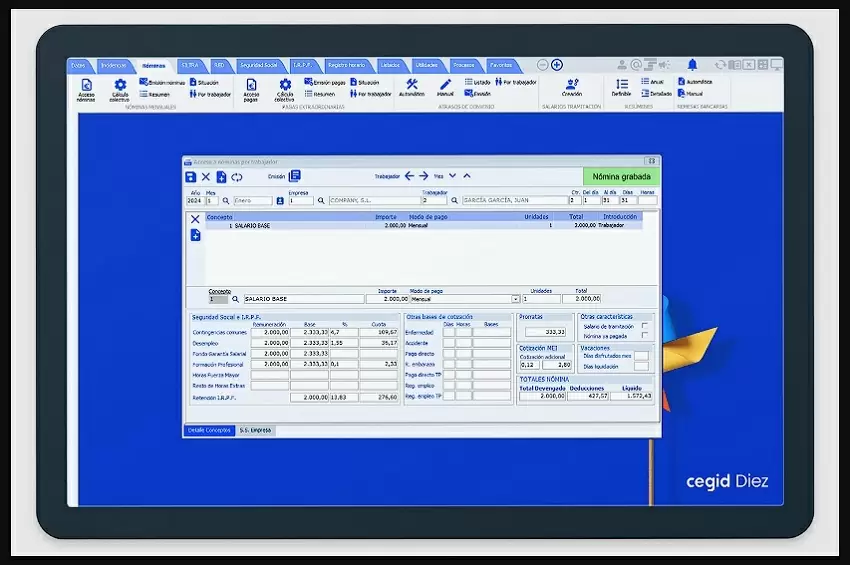Switch to the Favoritos tab
The height and width of the screenshot is (565, 850).
[x=501, y=65]
